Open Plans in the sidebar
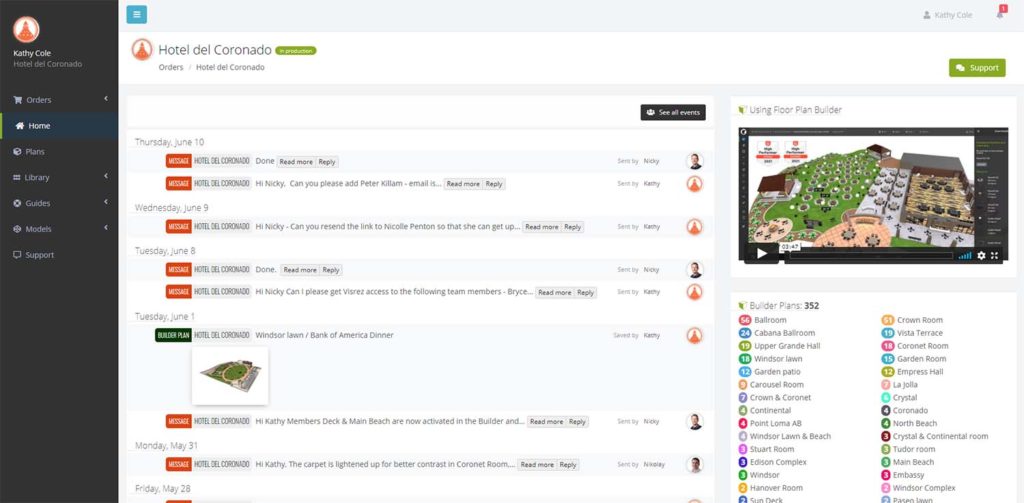Screen dimensions: 1024x503 click(x=35, y=152)
